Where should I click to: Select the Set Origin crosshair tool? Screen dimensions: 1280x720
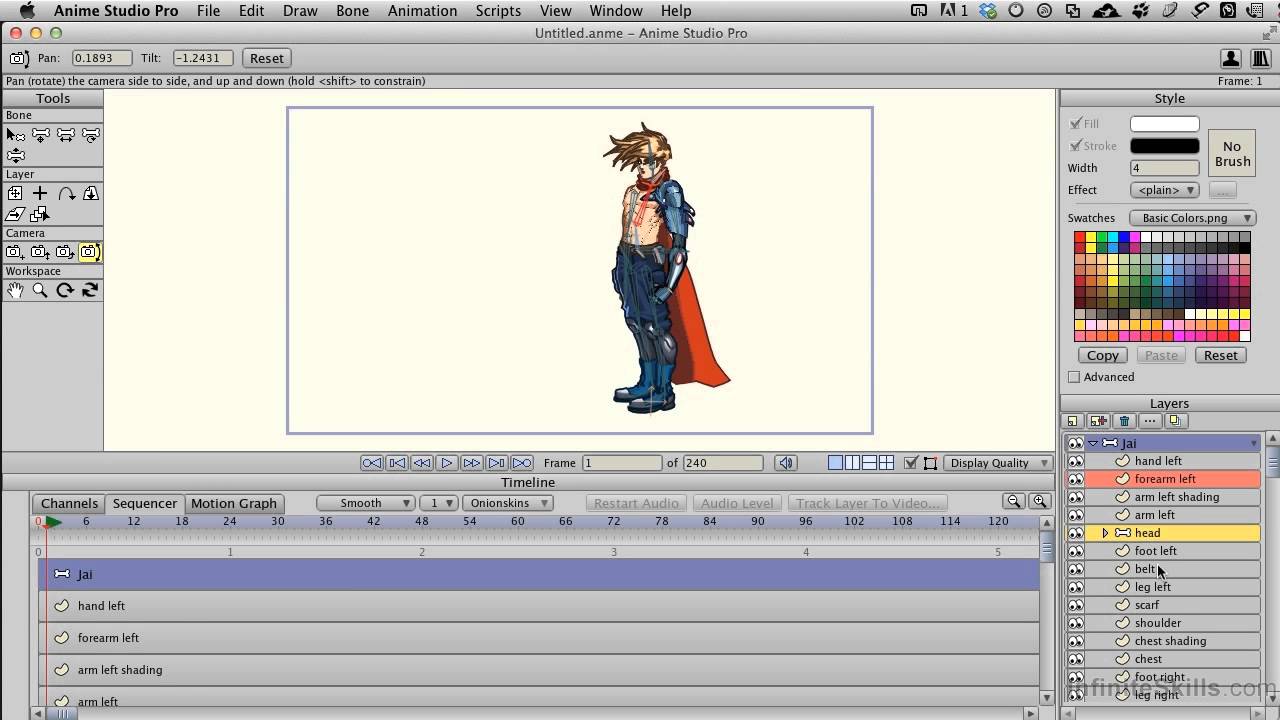(40, 193)
